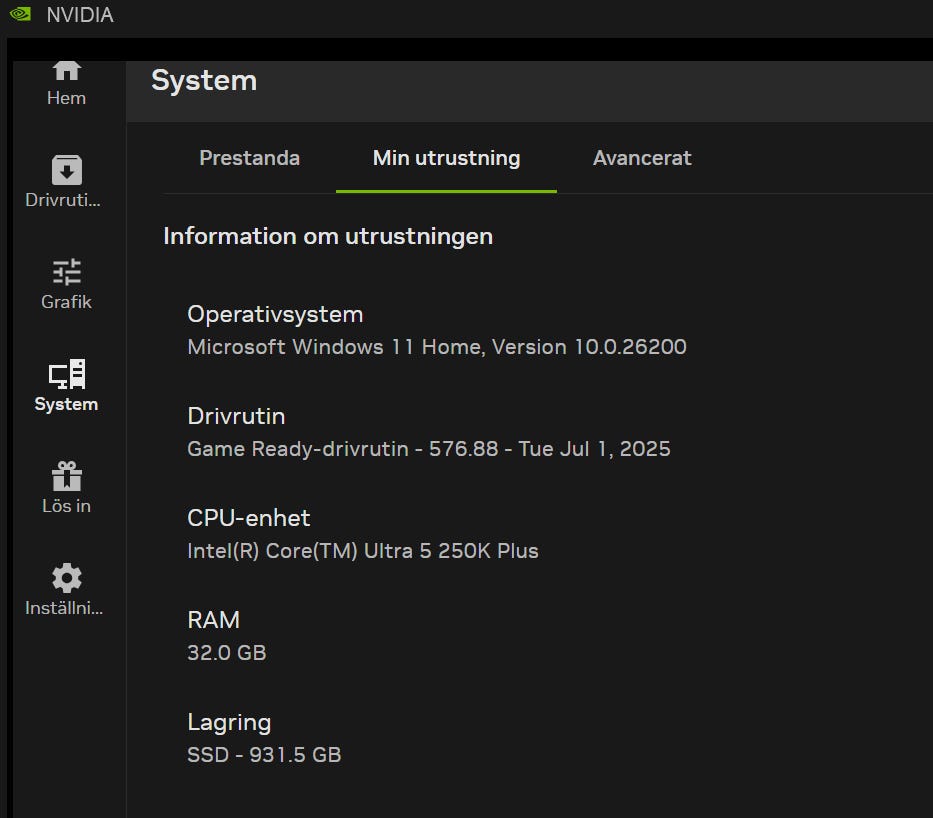Screen dimensions: 933x818
Task: Click the Game Ready-drivrutin 576.88 text
Action: click(428, 449)
